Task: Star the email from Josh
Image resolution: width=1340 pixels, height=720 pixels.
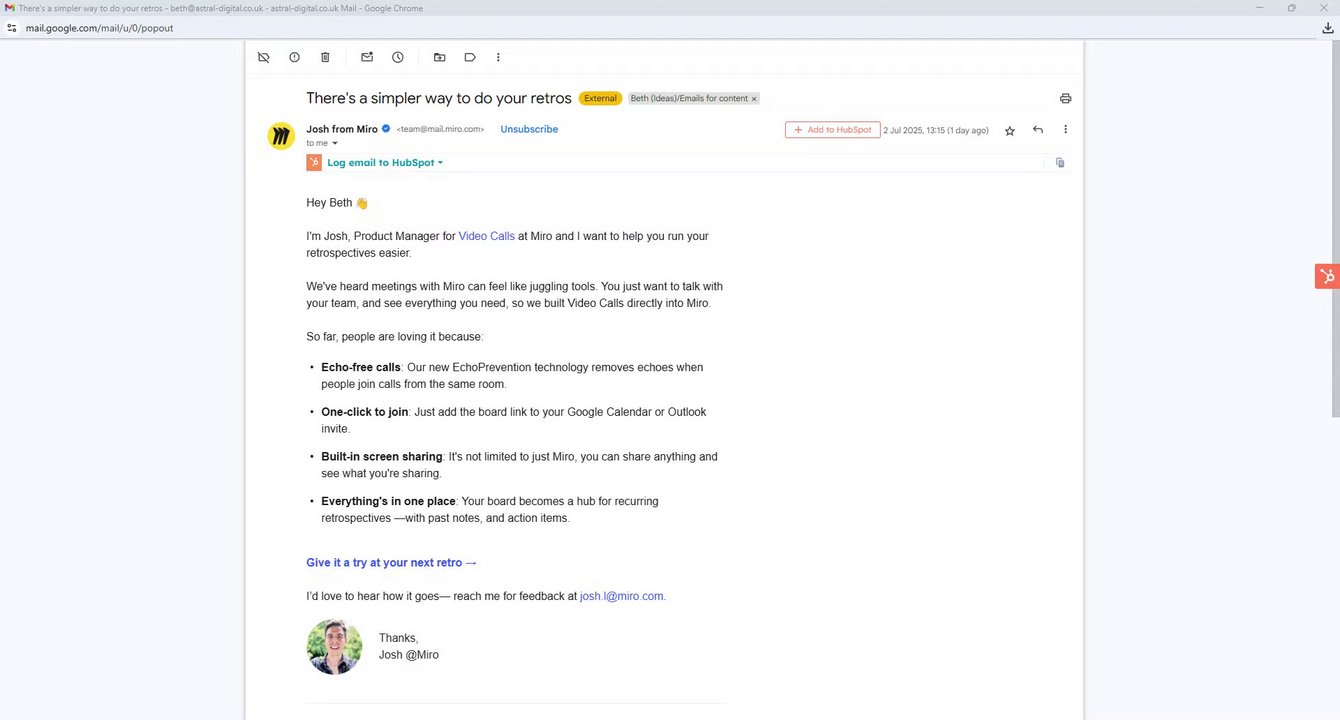Action: tap(1010, 130)
